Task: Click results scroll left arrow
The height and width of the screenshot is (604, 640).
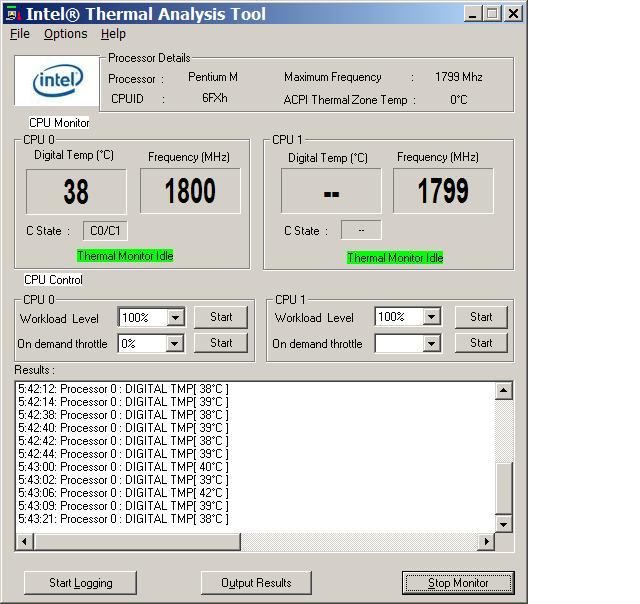Action: pos(24,542)
